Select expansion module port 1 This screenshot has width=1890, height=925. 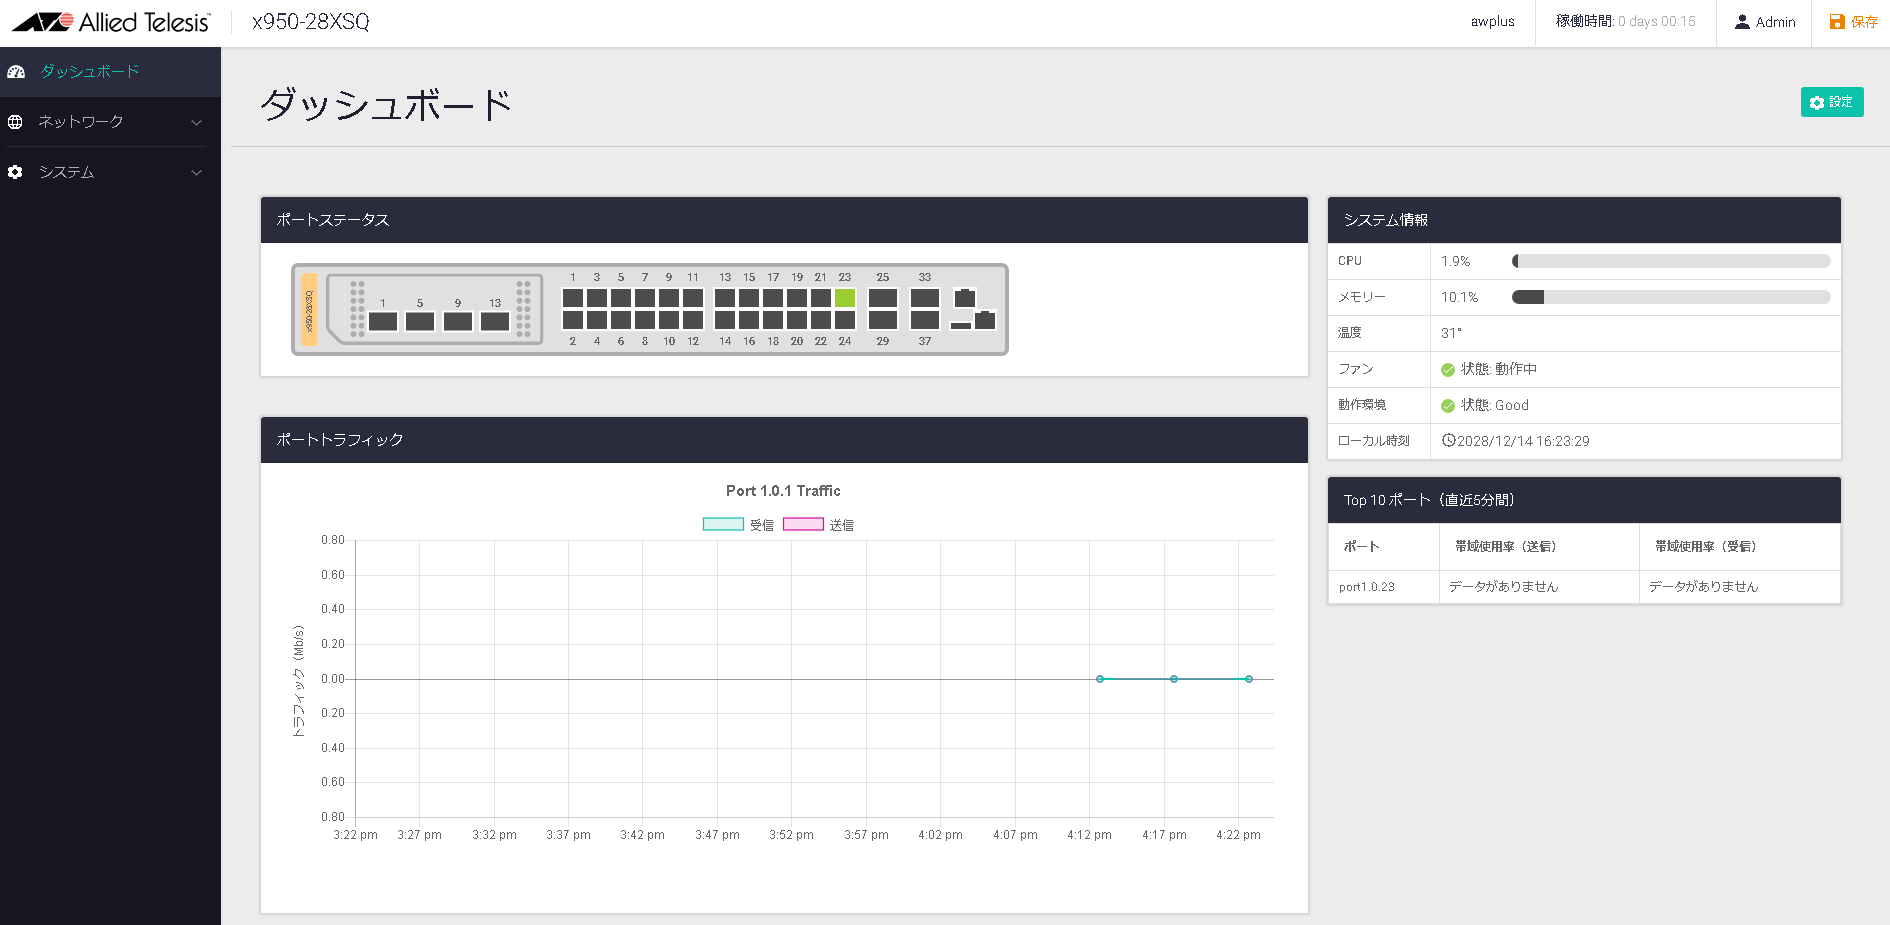pyautogui.click(x=383, y=322)
